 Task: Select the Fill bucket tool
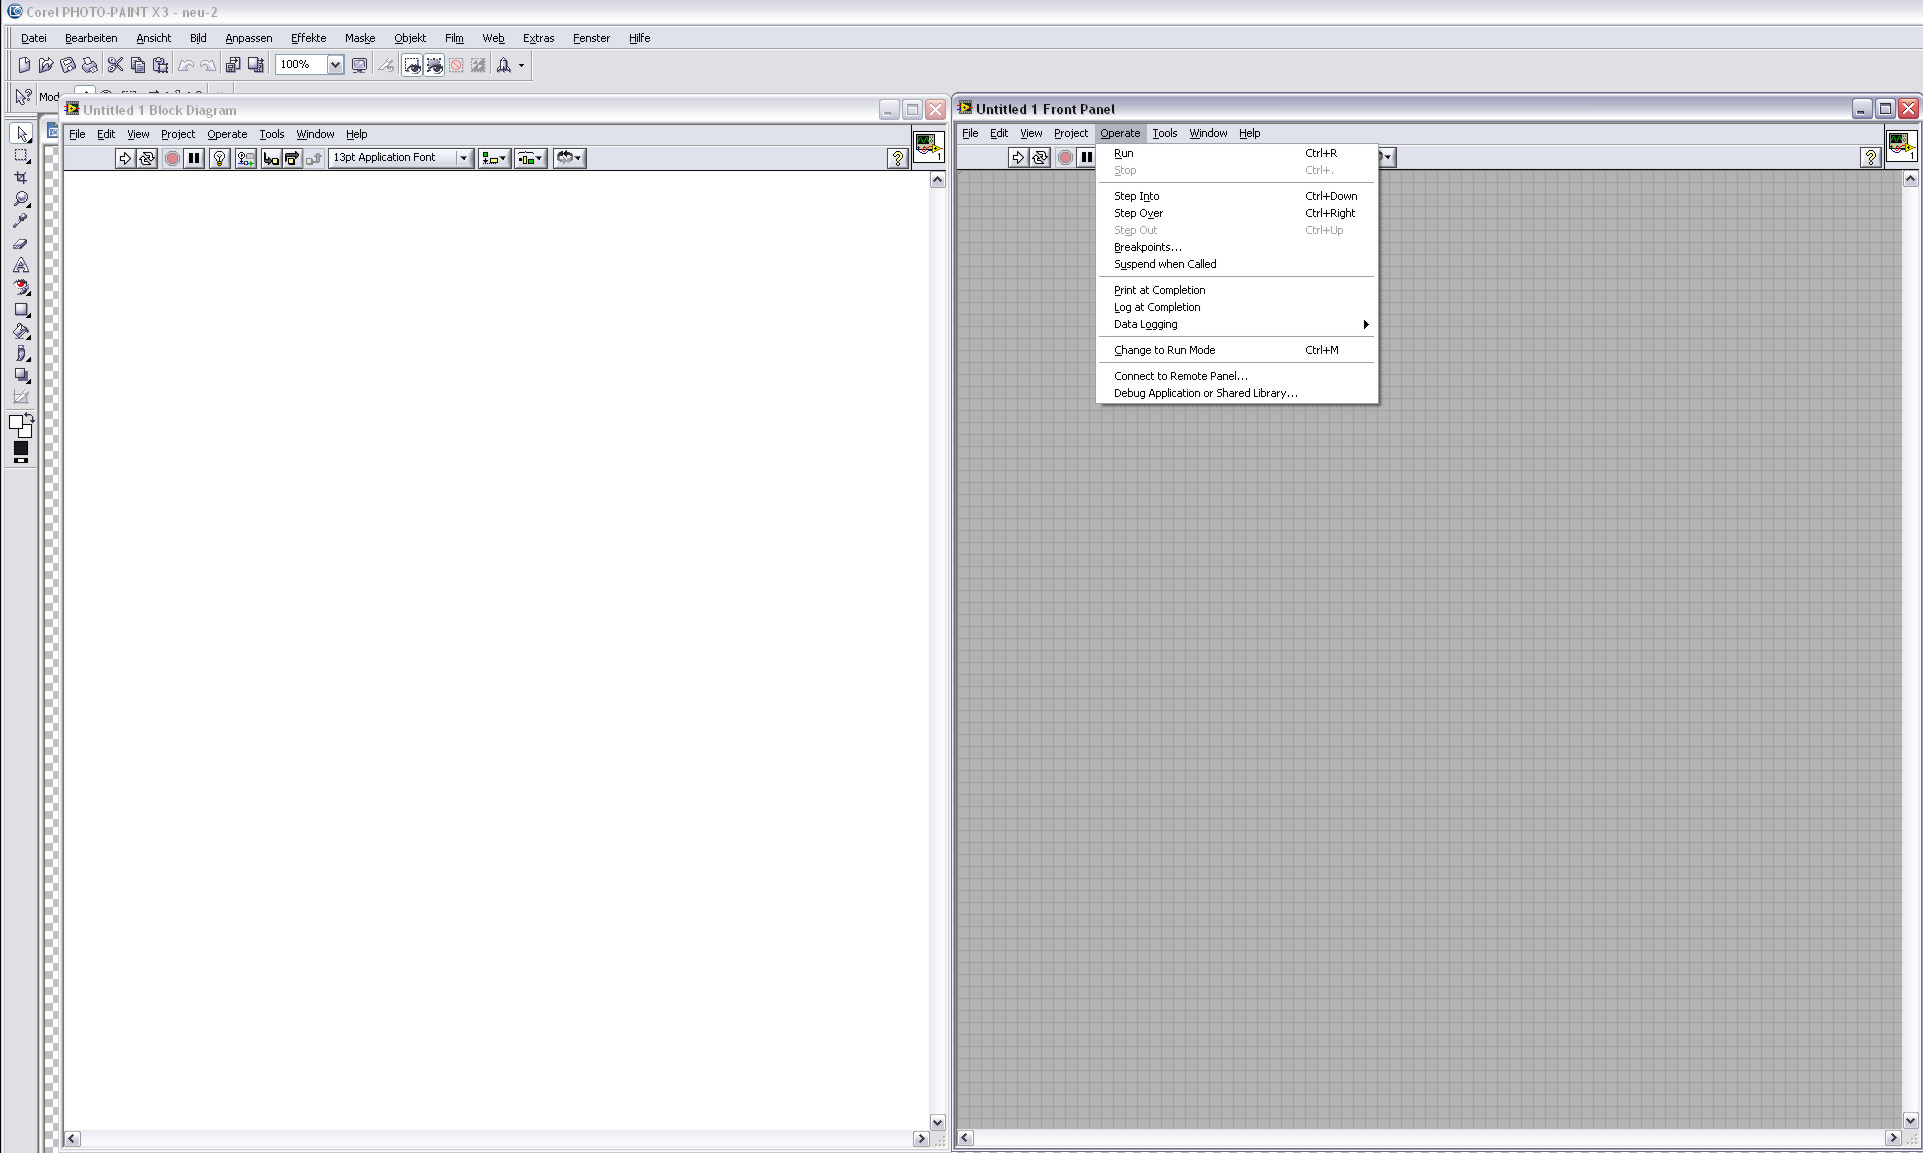pyautogui.click(x=21, y=331)
